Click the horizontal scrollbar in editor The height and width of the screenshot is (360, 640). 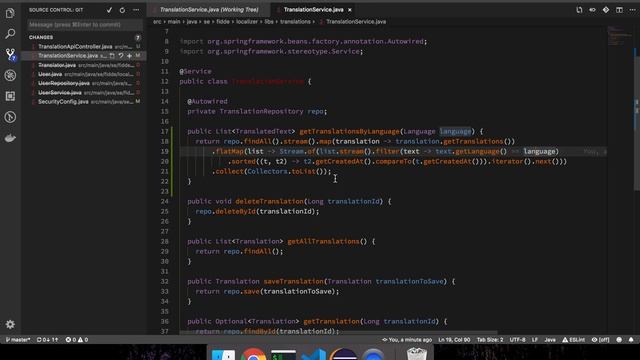[338, 333]
